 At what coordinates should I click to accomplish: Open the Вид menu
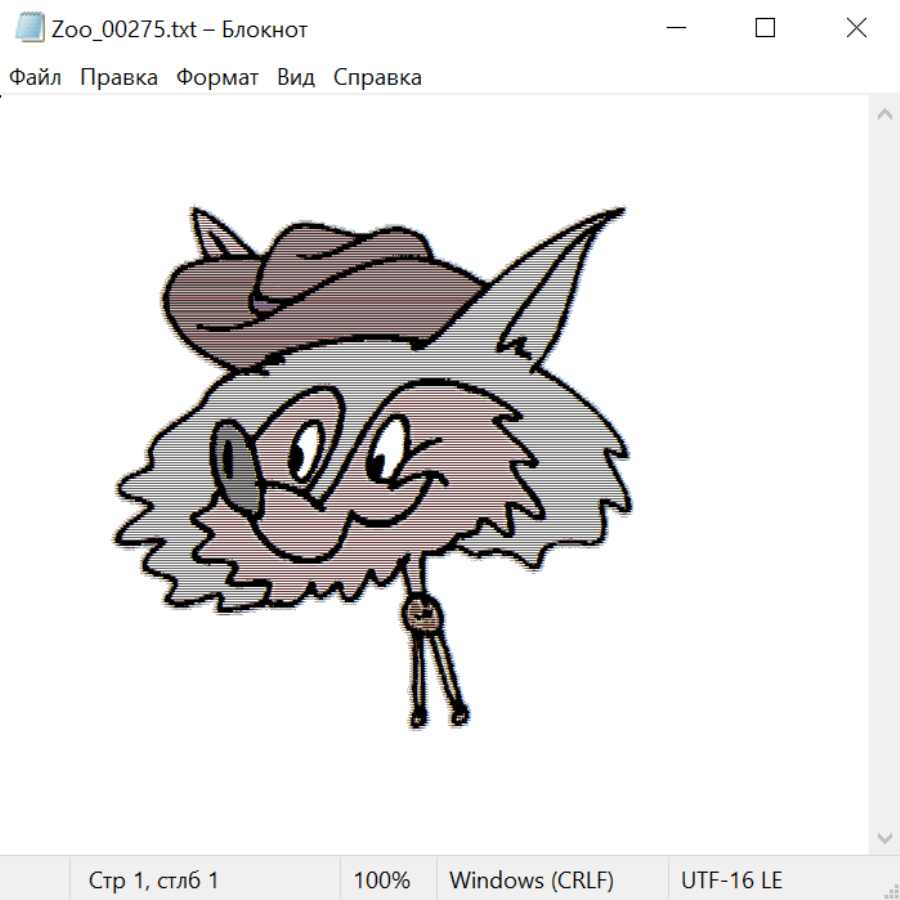point(296,78)
